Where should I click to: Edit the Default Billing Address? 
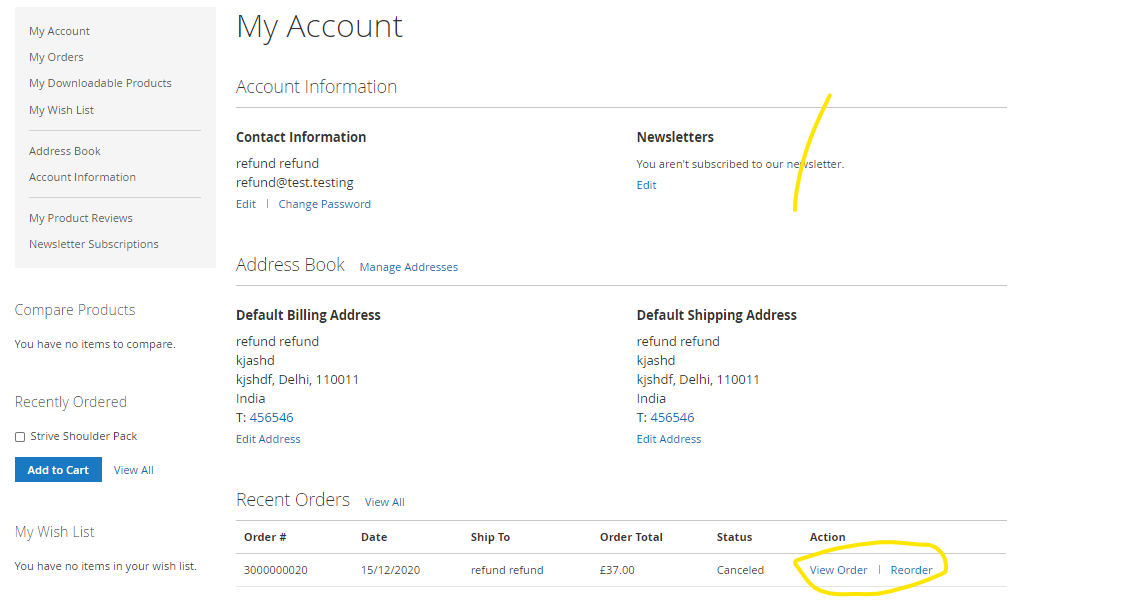pos(268,439)
